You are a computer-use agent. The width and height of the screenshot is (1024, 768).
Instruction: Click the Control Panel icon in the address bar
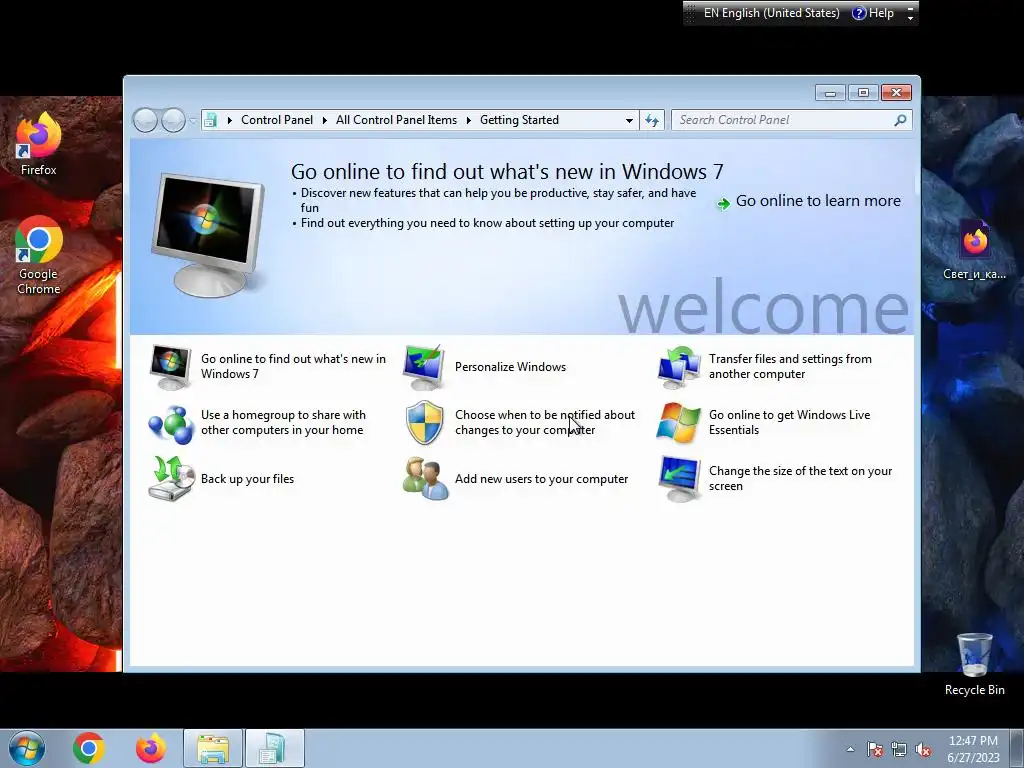[x=210, y=120]
